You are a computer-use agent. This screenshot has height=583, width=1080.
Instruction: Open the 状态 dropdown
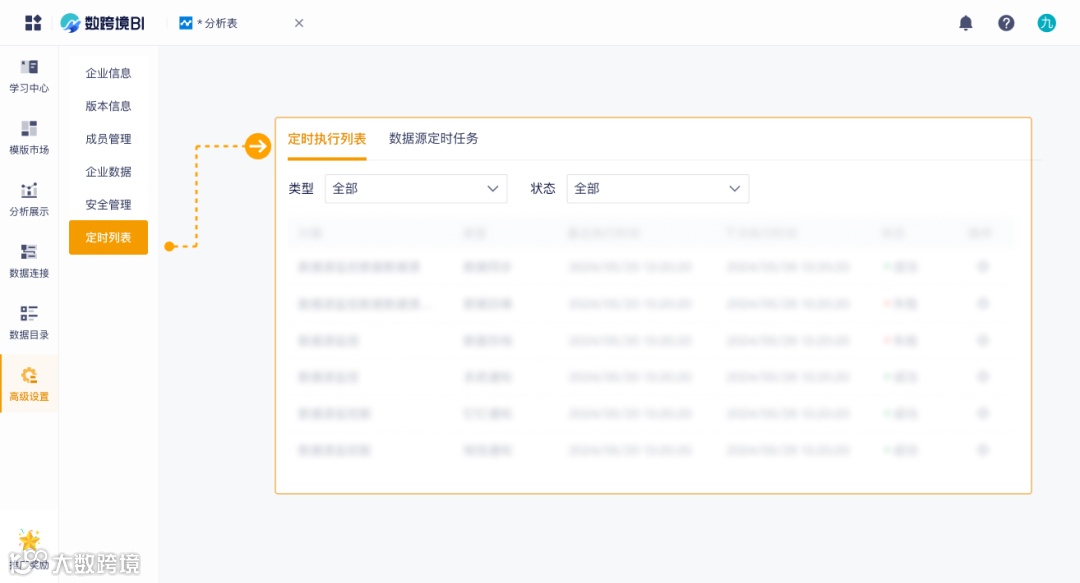[x=658, y=189]
